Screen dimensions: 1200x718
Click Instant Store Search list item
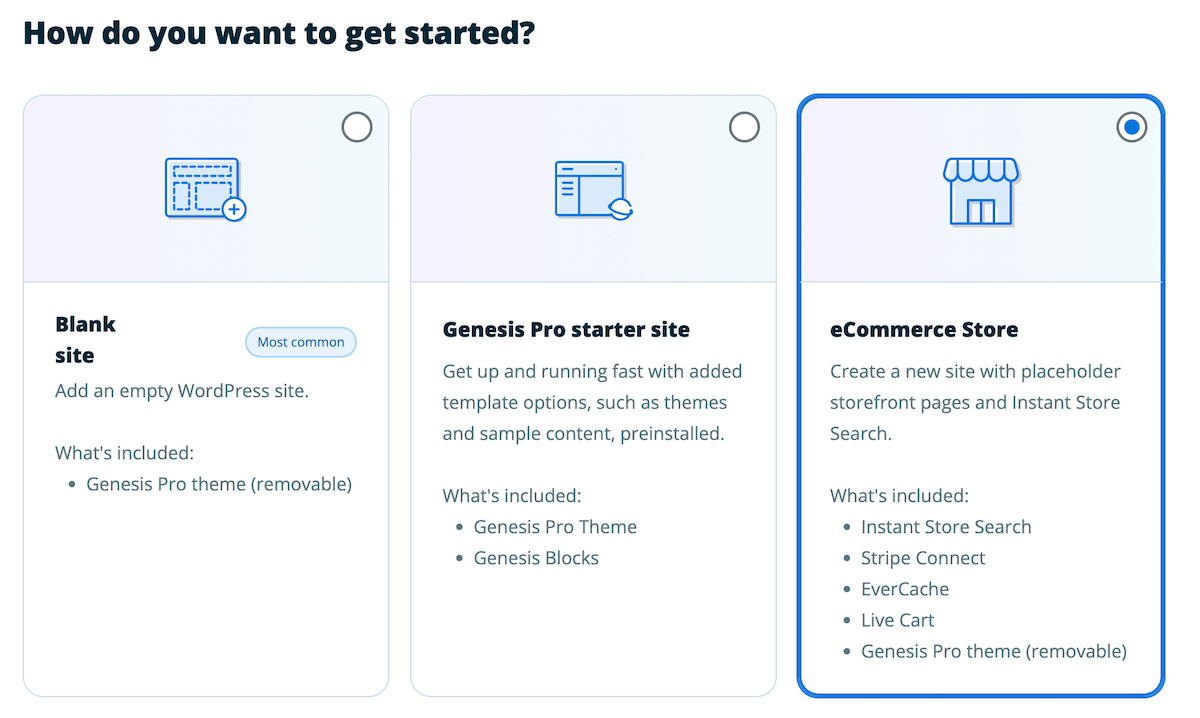click(946, 527)
